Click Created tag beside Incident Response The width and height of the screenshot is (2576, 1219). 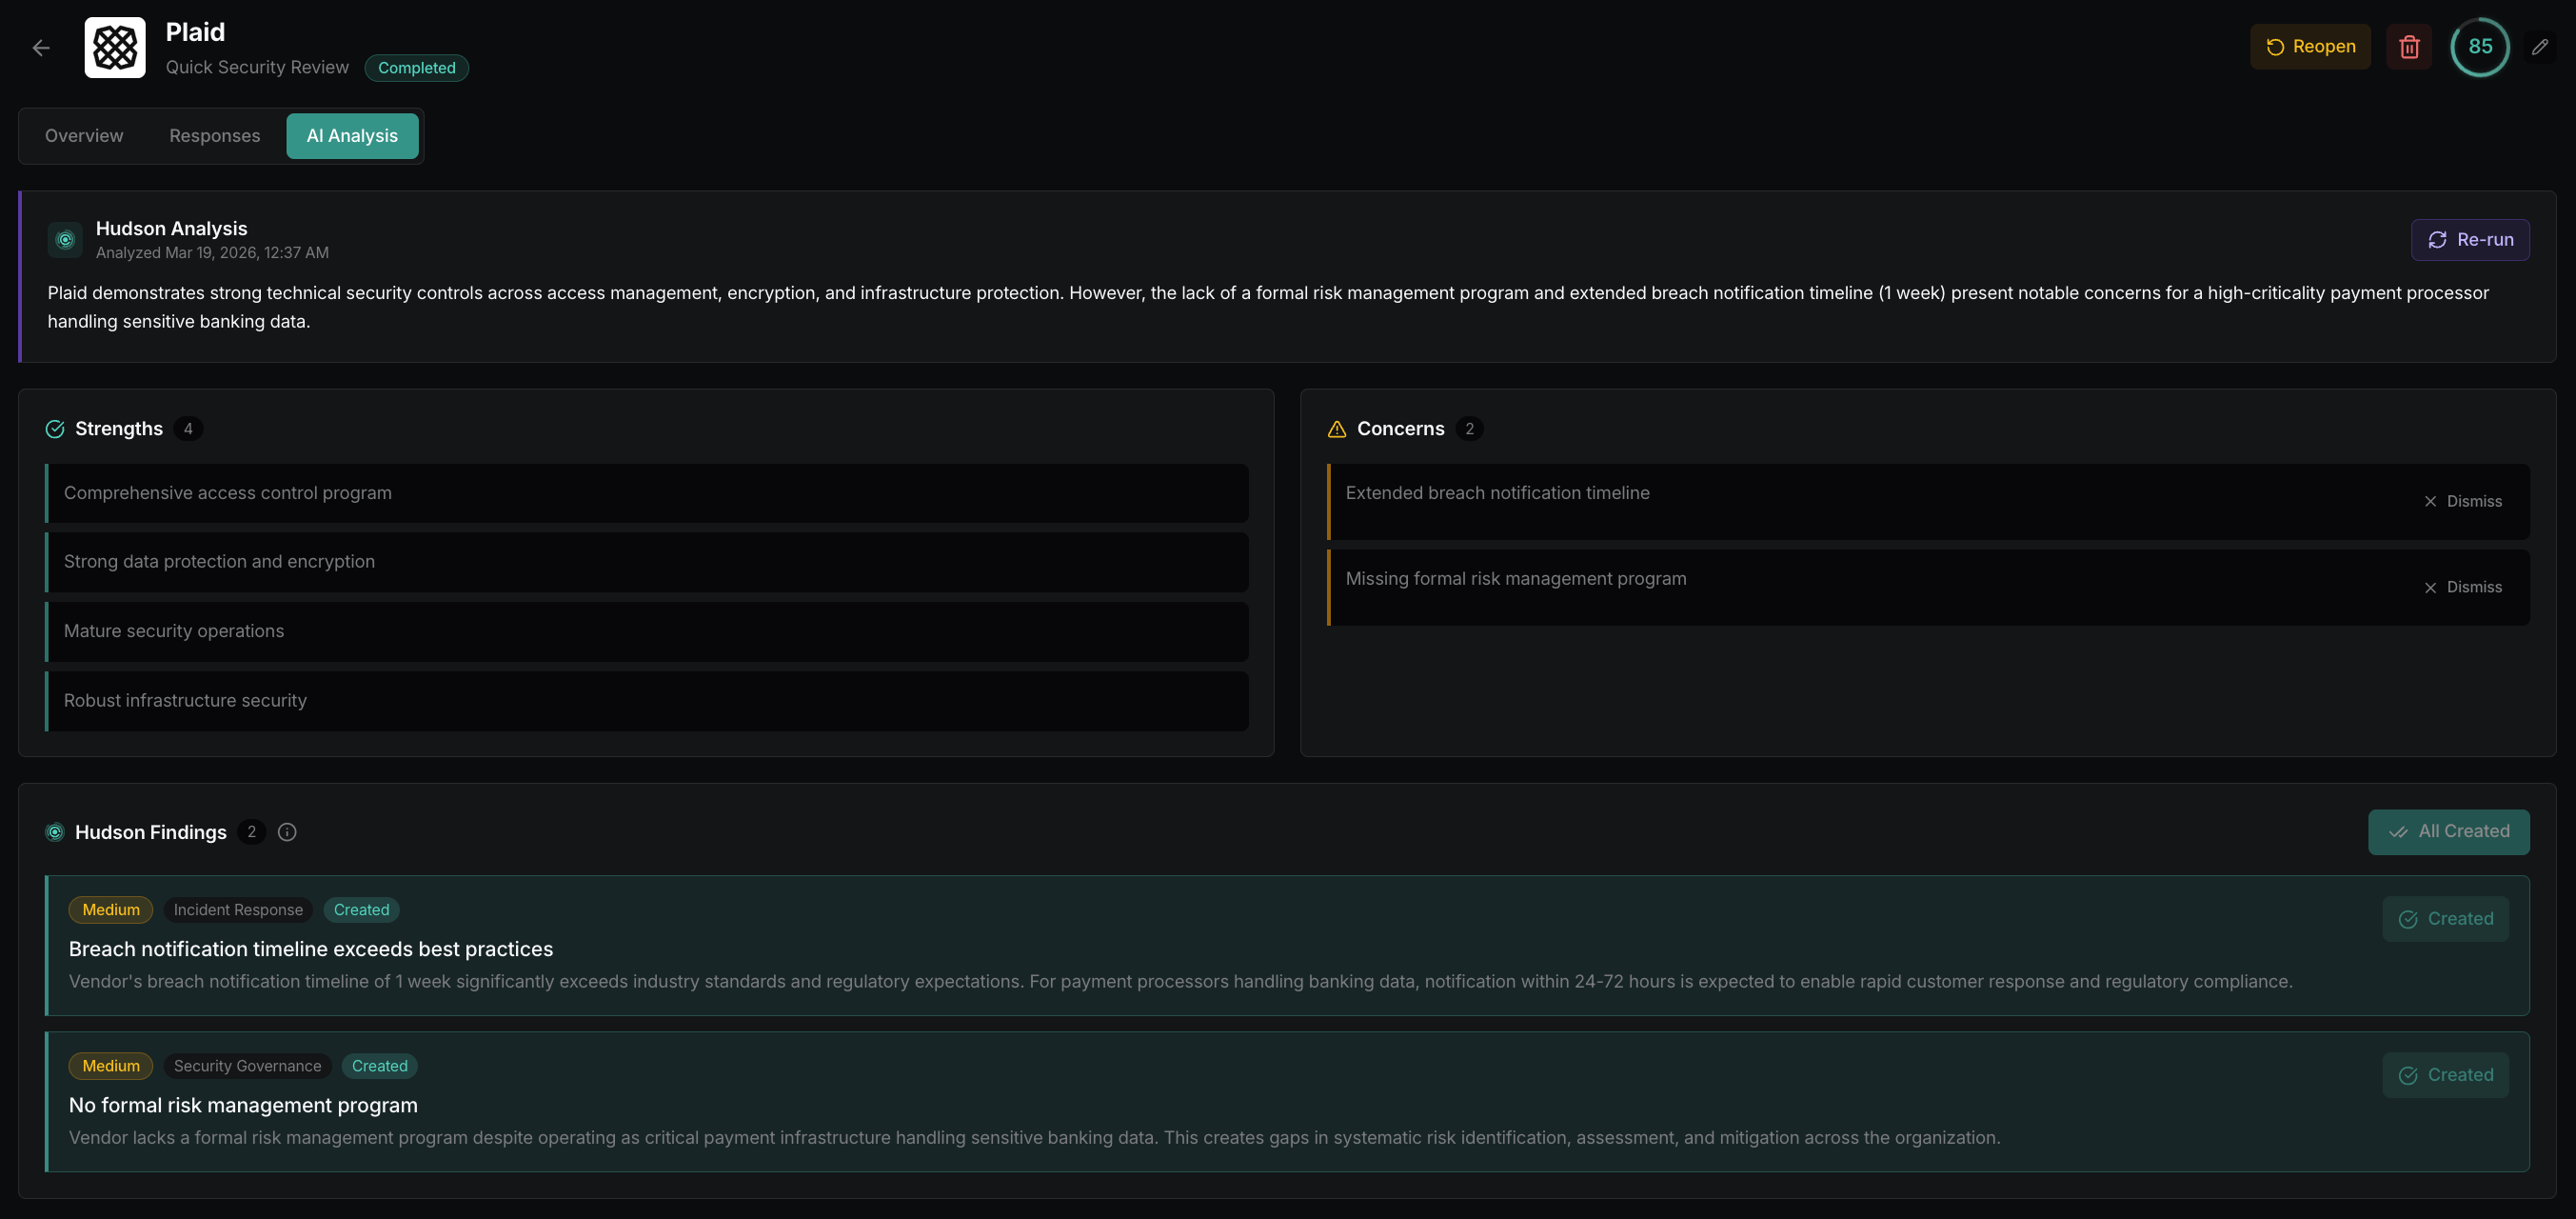point(361,910)
